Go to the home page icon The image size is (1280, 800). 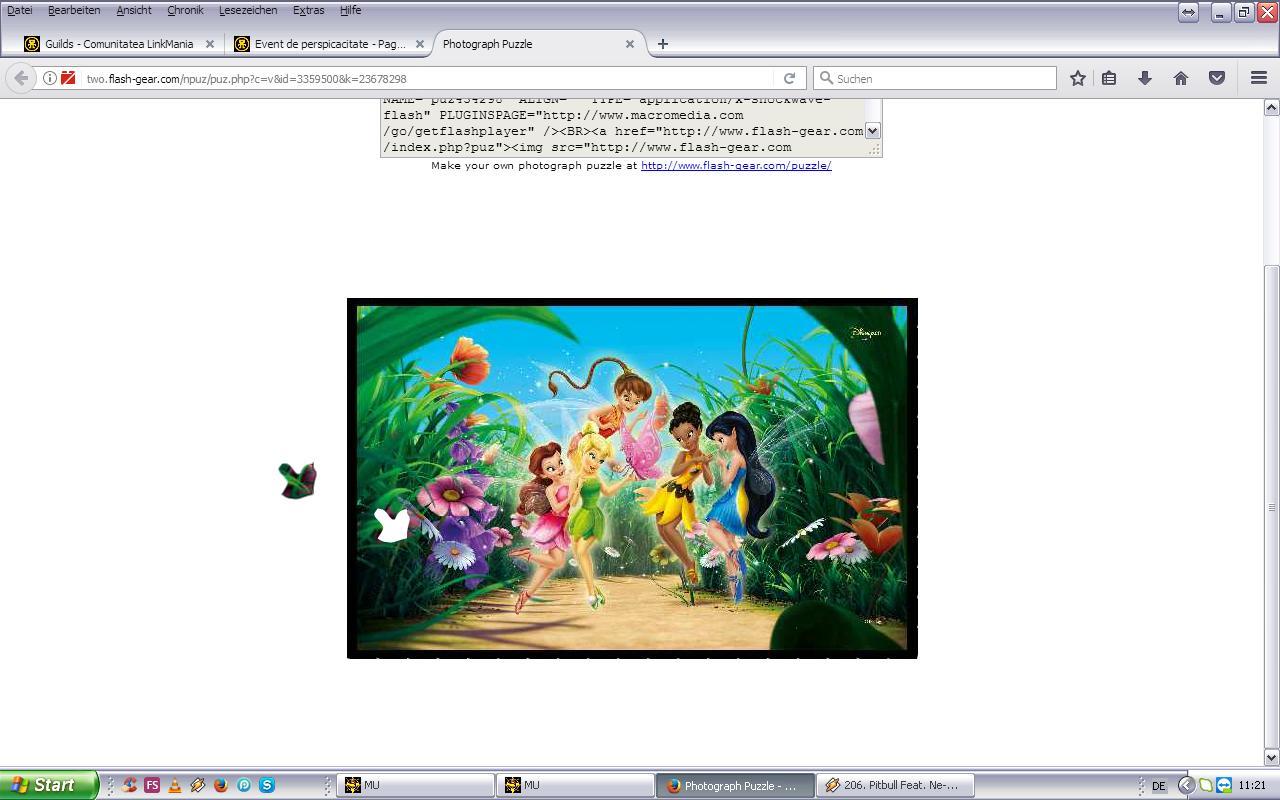pyautogui.click(x=1181, y=78)
